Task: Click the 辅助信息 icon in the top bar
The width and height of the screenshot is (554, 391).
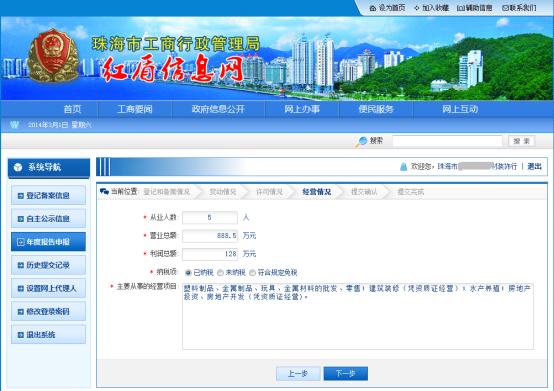Action: 461,8
